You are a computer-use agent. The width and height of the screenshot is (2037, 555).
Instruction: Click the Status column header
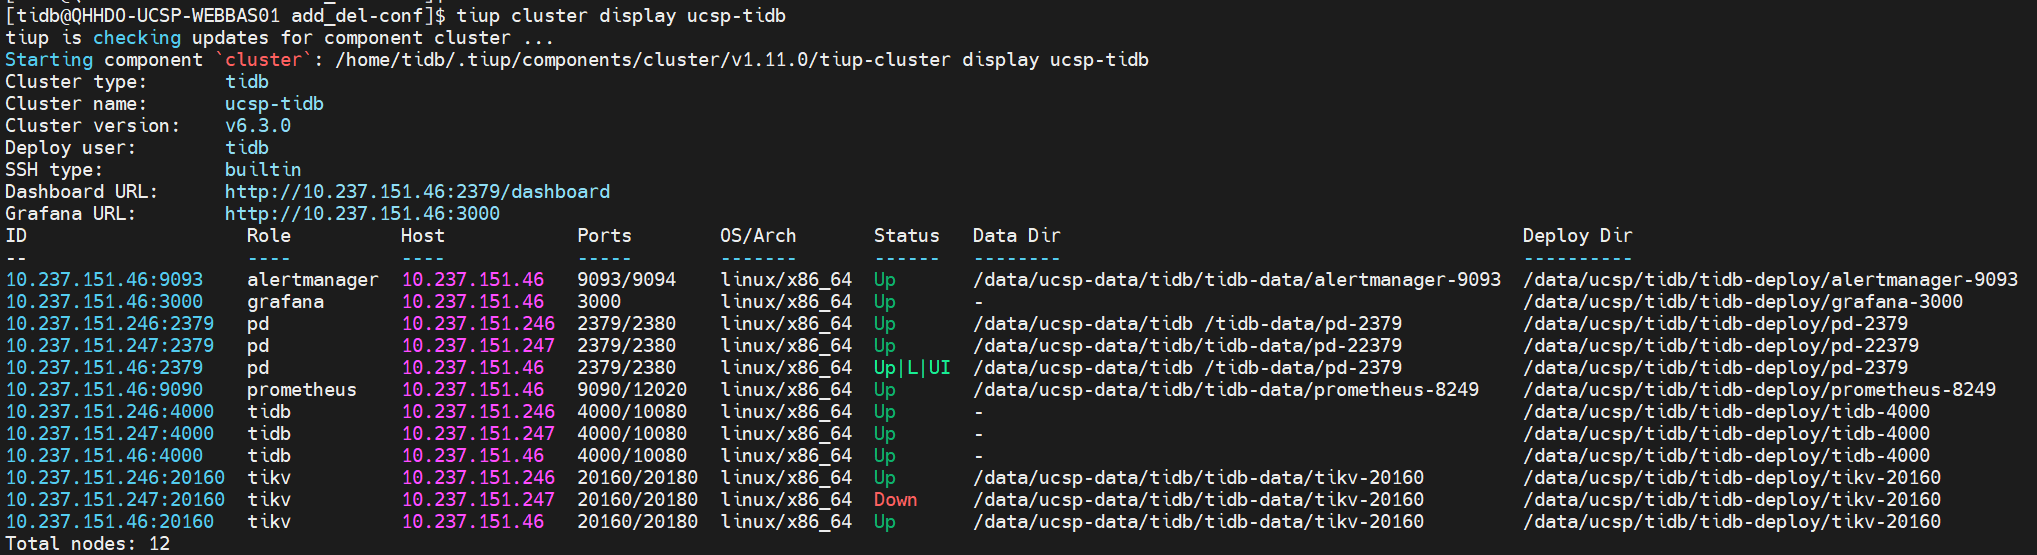coord(906,235)
